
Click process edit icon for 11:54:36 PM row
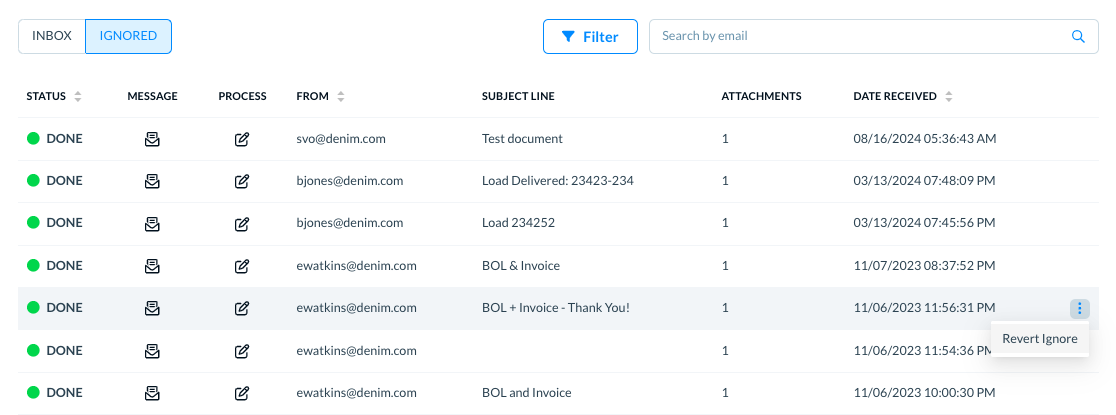tap(242, 351)
